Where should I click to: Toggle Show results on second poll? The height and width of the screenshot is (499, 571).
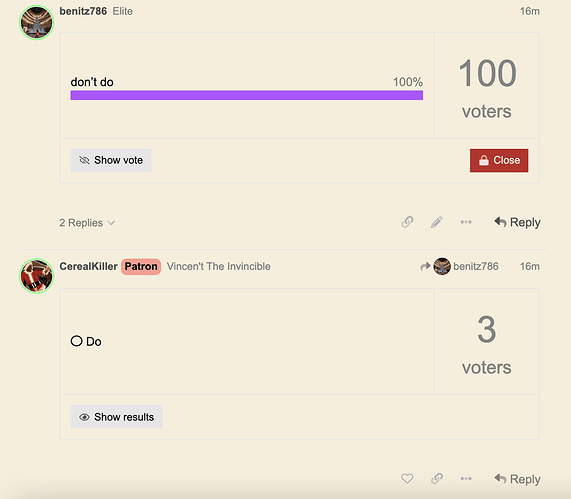117,417
